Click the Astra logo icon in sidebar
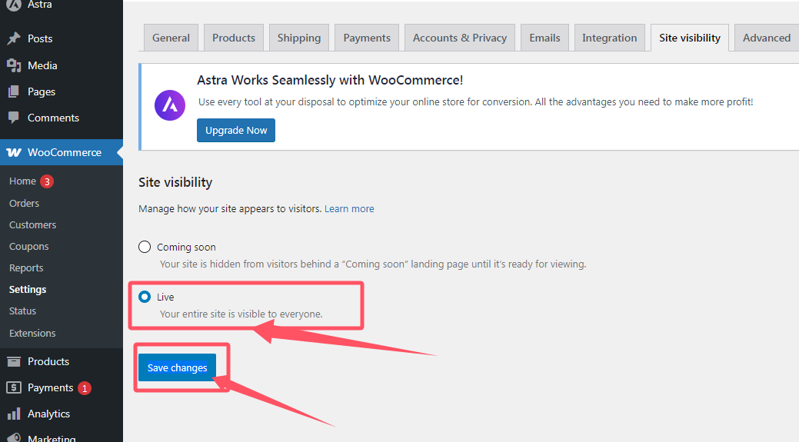799x442 pixels. tap(13, 5)
